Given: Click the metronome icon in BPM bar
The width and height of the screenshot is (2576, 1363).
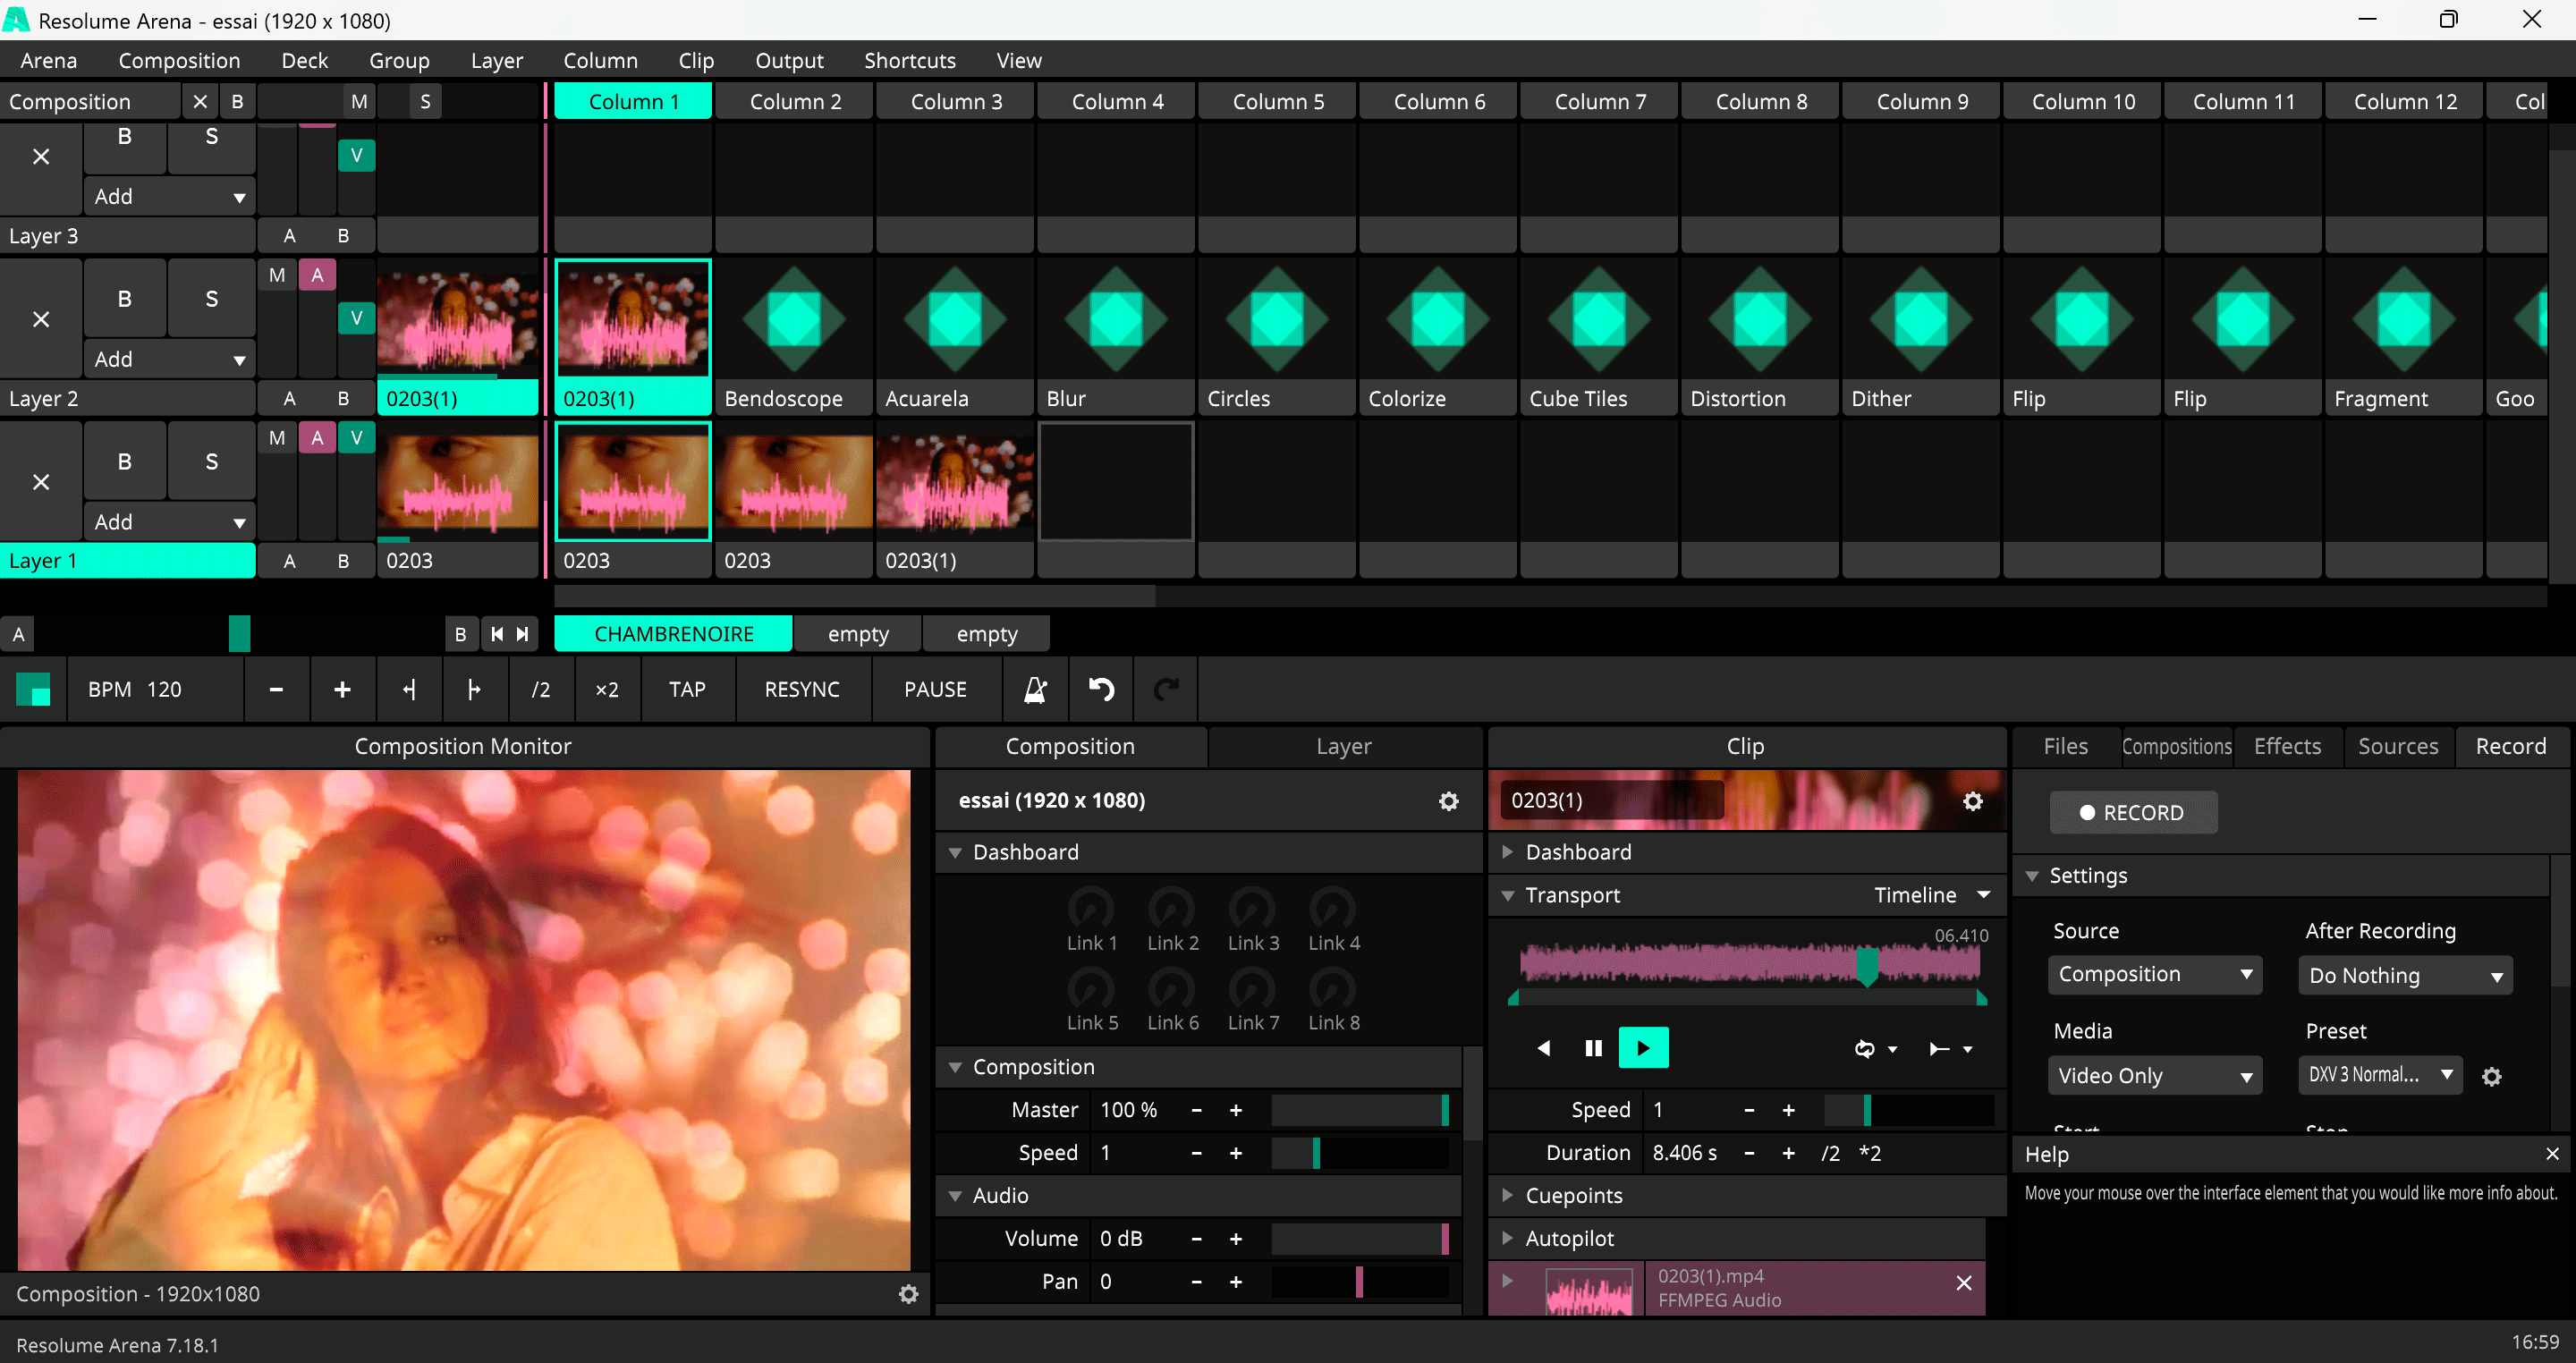Looking at the screenshot, I should click(x=1035, y=689).
